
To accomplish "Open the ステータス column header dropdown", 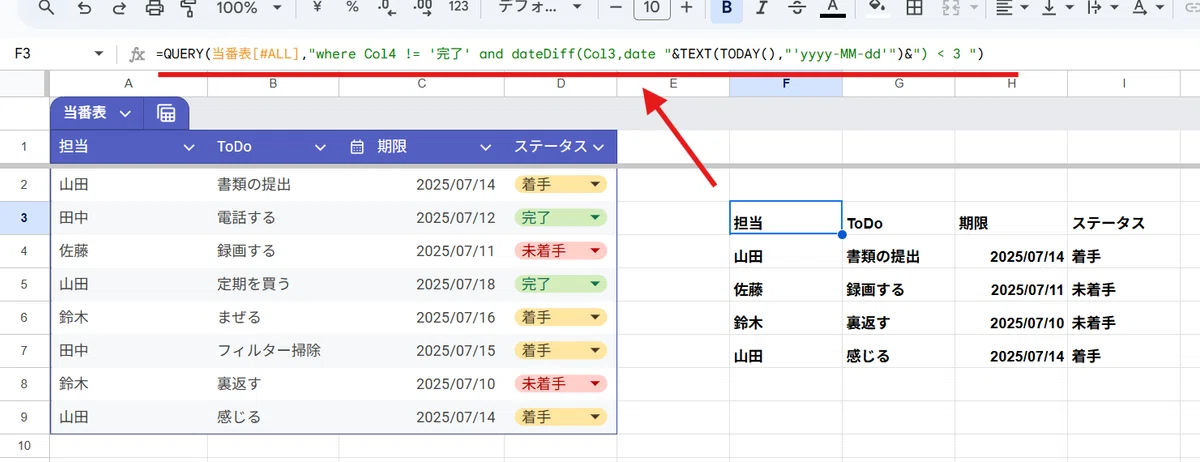I will click(x=599, y=148).
